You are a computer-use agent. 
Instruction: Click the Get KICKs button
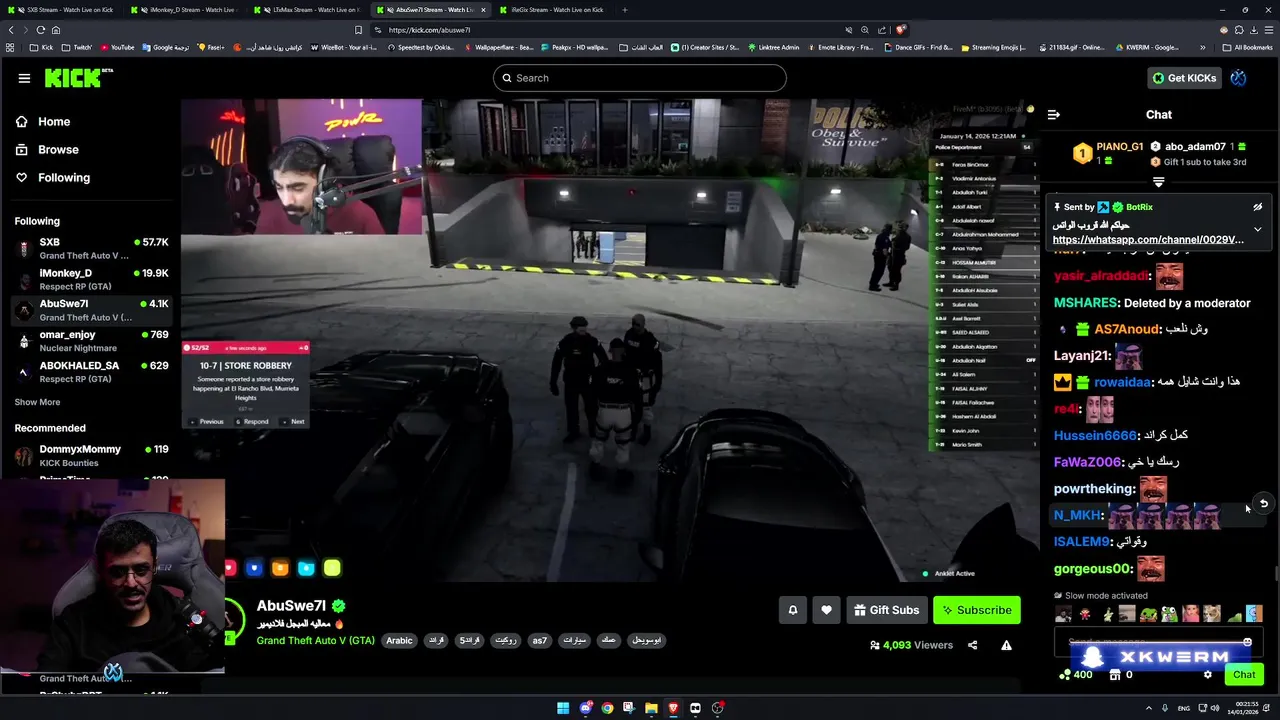point(1184,78)
